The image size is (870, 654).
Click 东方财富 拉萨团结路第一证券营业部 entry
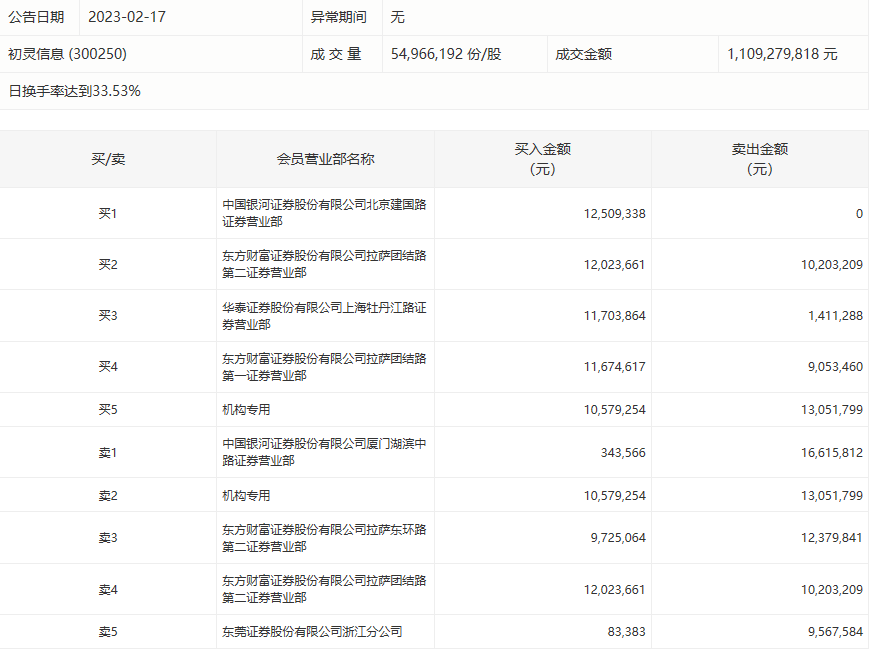click(x=325, y=367)
